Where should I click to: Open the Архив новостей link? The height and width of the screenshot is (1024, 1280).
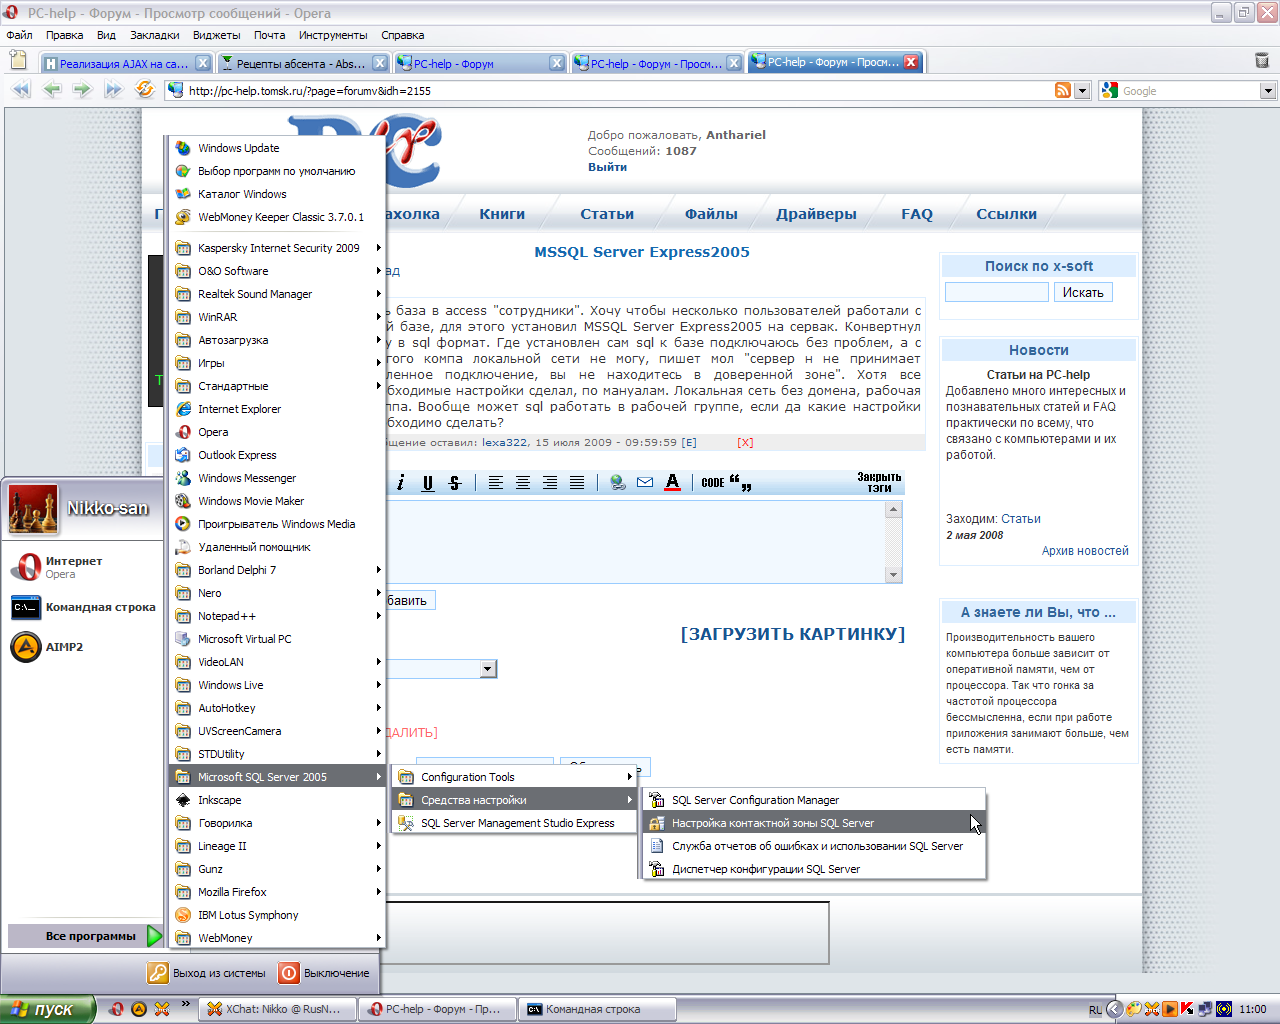1085,551
